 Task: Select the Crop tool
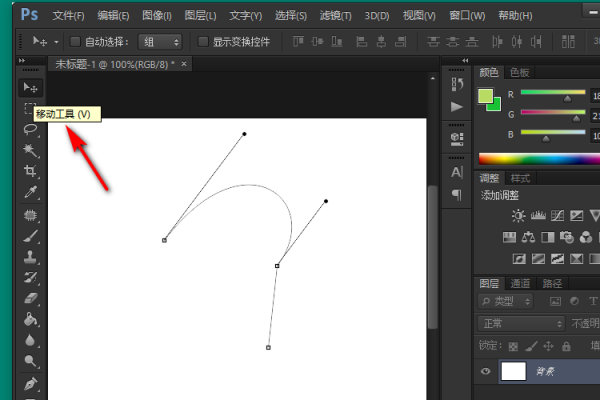pyautogui.click(x=30, y=171)
